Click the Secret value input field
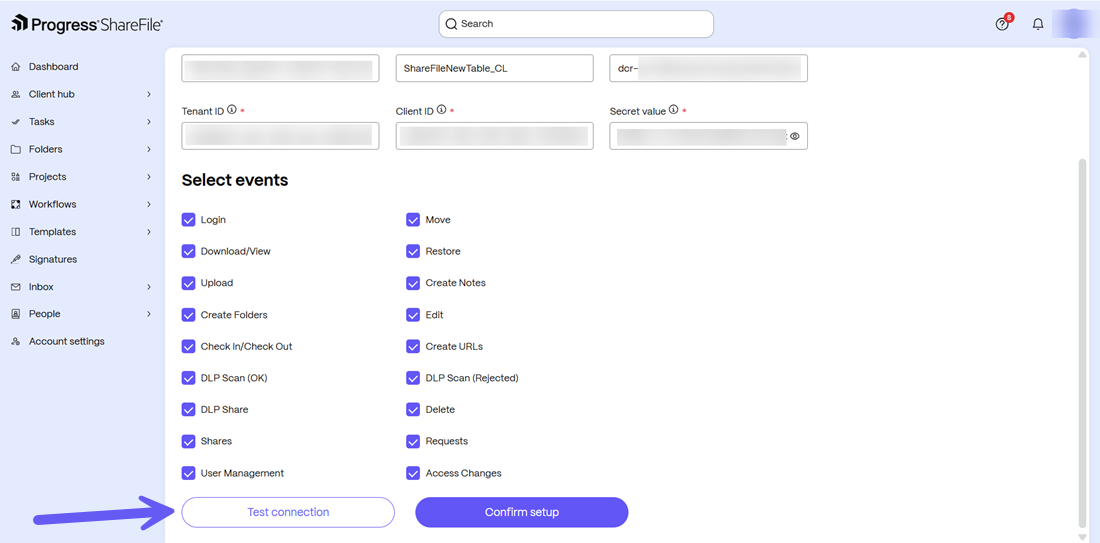 point(709,136)
